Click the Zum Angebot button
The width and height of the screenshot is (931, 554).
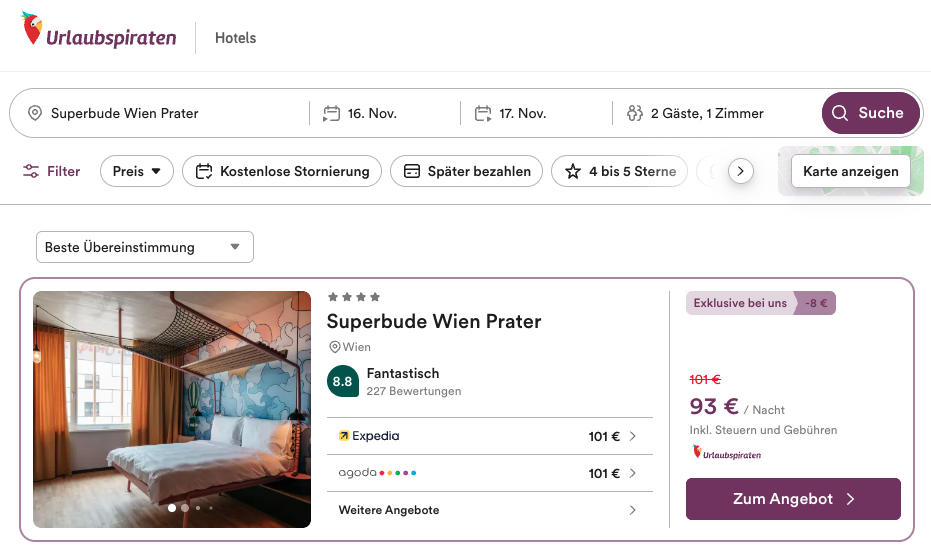pos(793,499)
